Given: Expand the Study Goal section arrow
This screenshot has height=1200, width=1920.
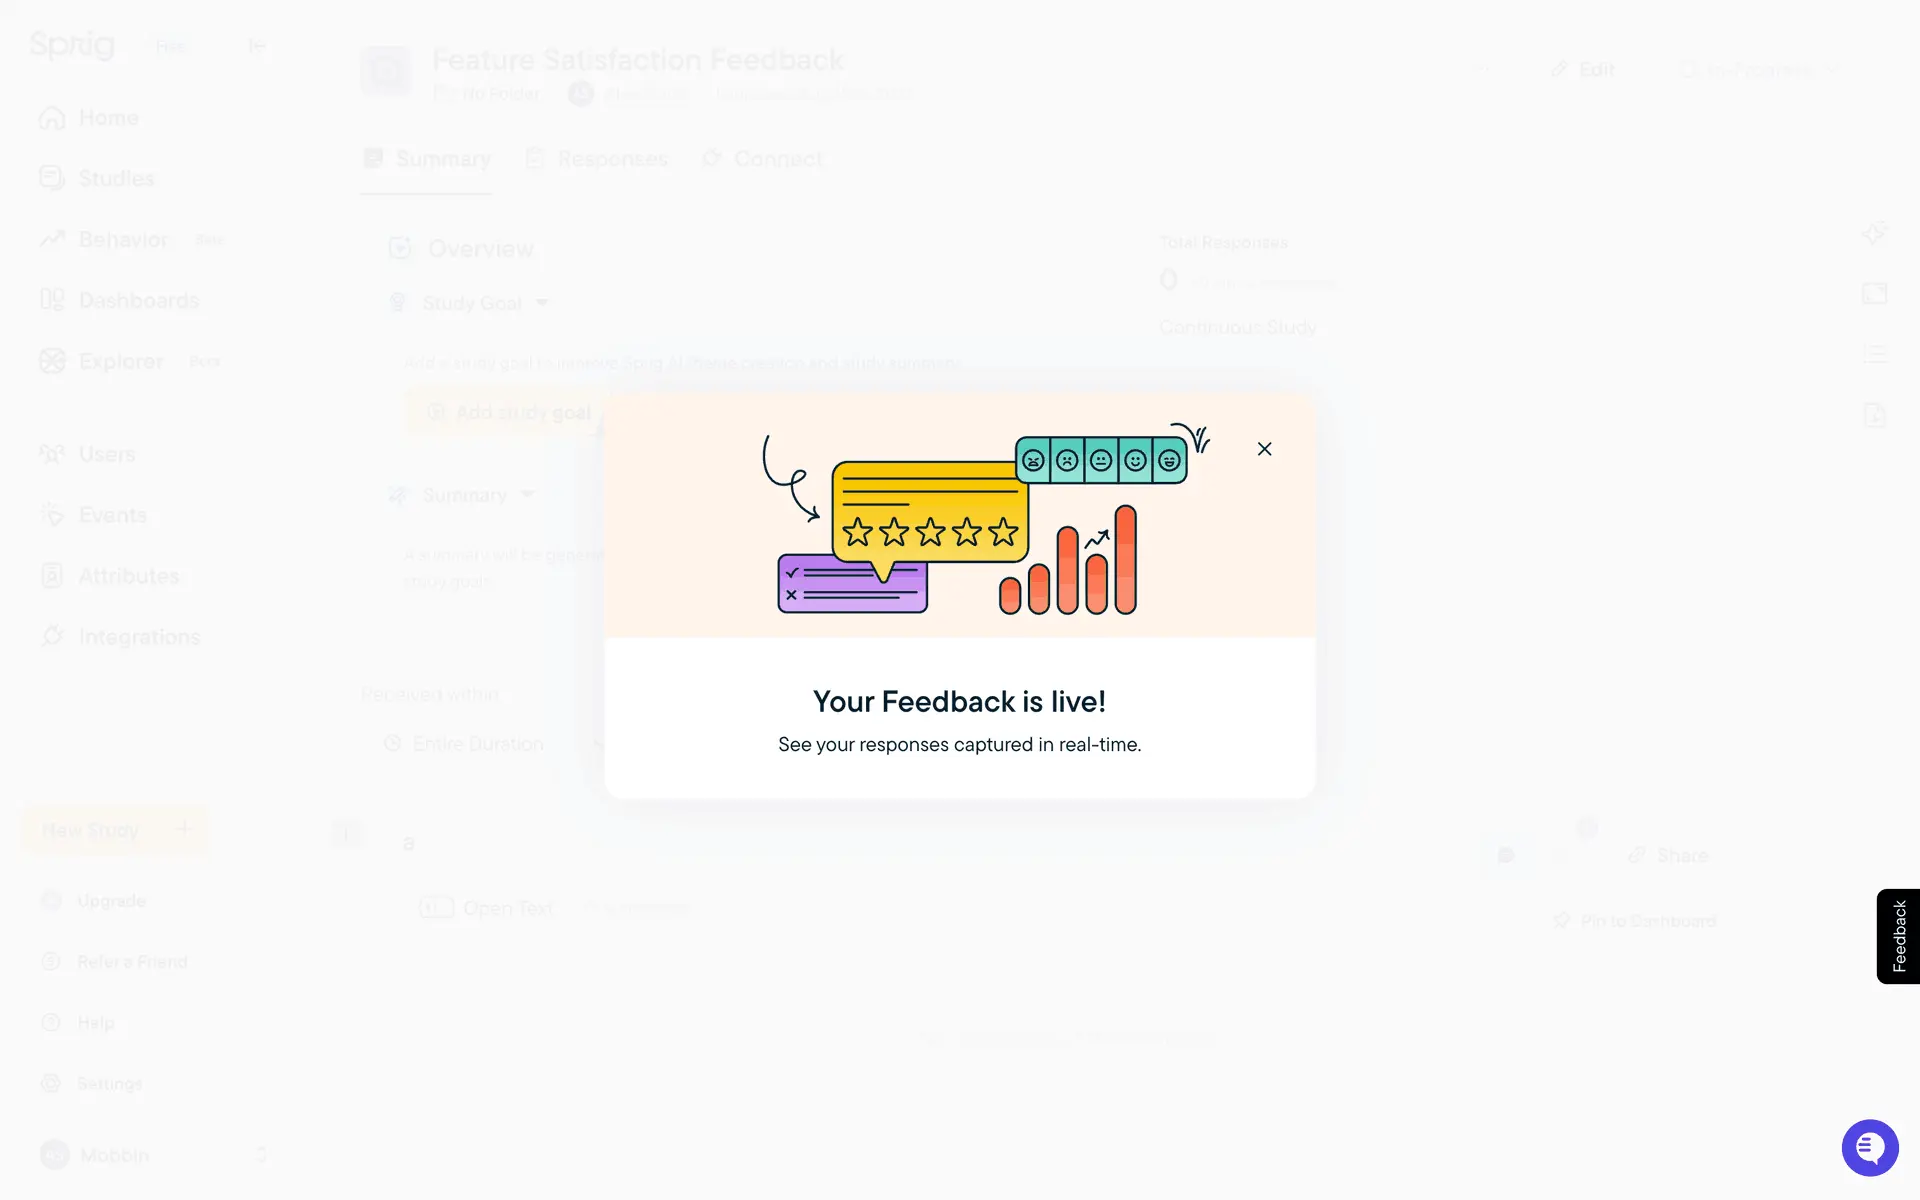Looking at the screenshot, I should pyautogui.click(x=542, y=302).
